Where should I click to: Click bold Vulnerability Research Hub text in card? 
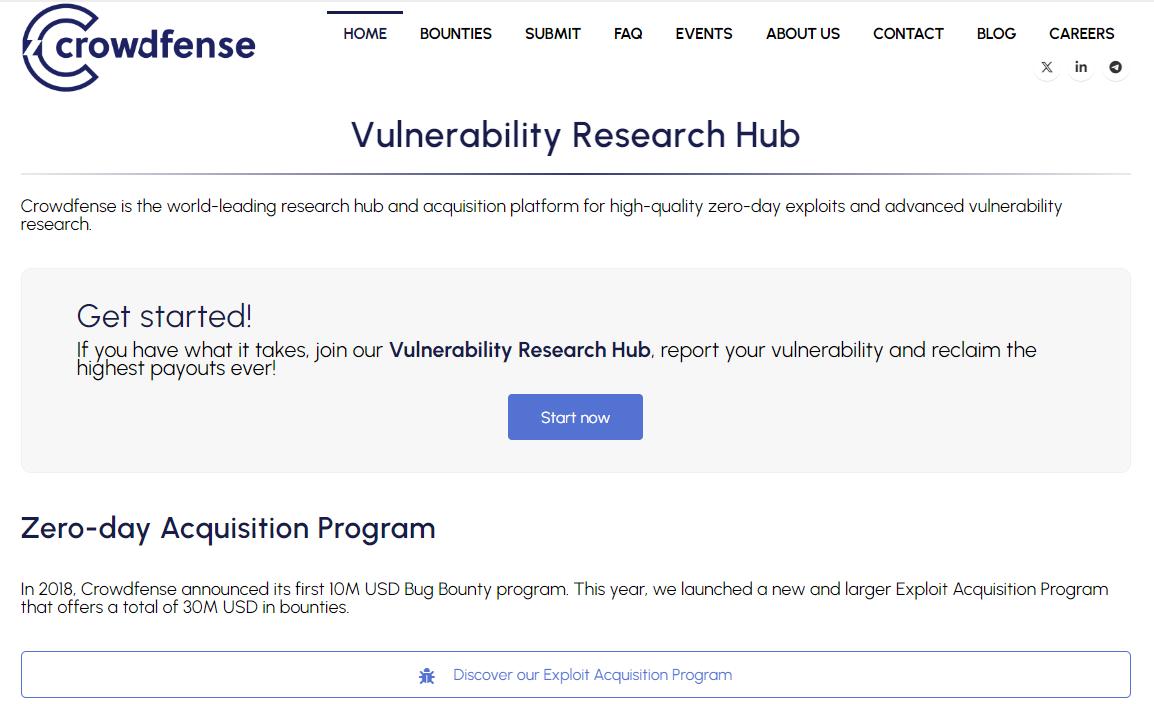click(519, 350)
